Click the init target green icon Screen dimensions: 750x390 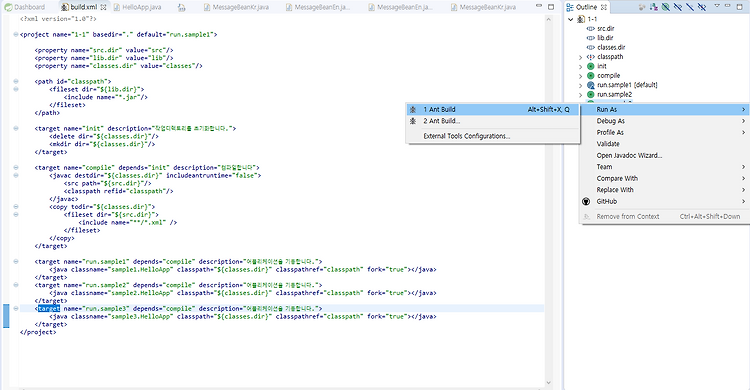pos(591,67)
